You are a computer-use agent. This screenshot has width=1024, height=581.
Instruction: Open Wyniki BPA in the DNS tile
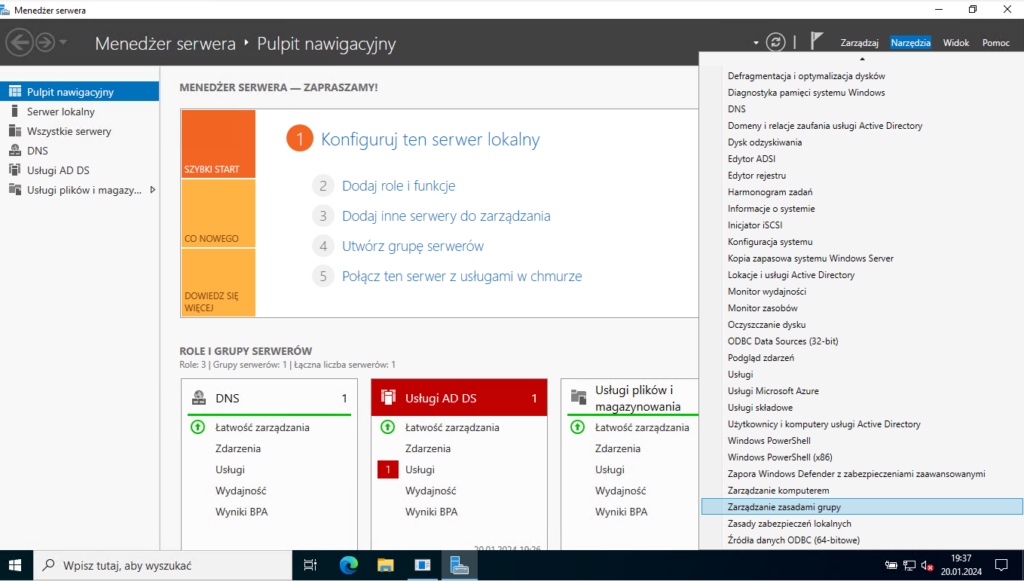click(242, 512)
